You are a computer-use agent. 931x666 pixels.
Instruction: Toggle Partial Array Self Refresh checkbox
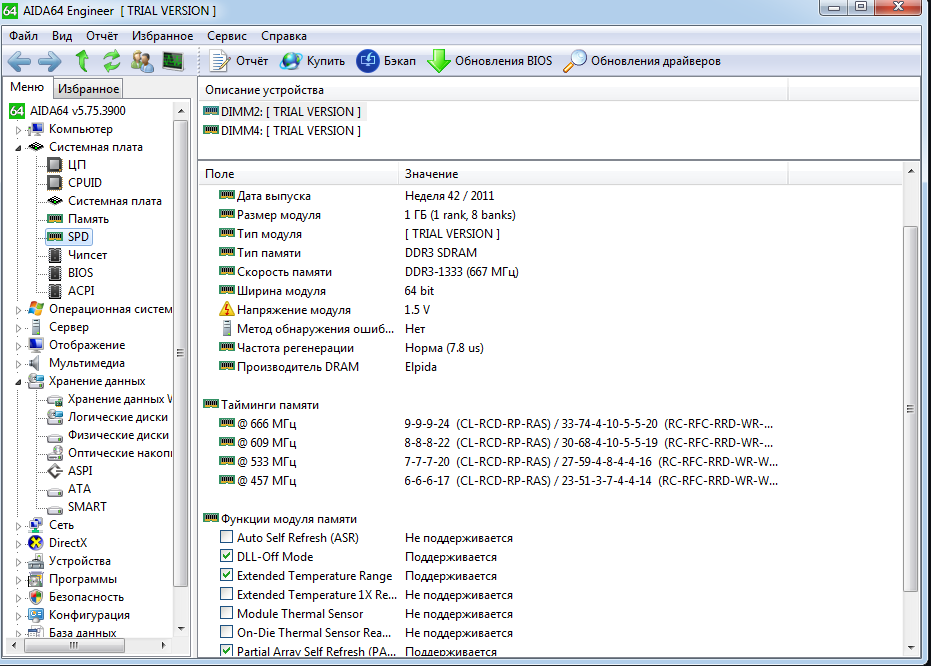[226, 651]
